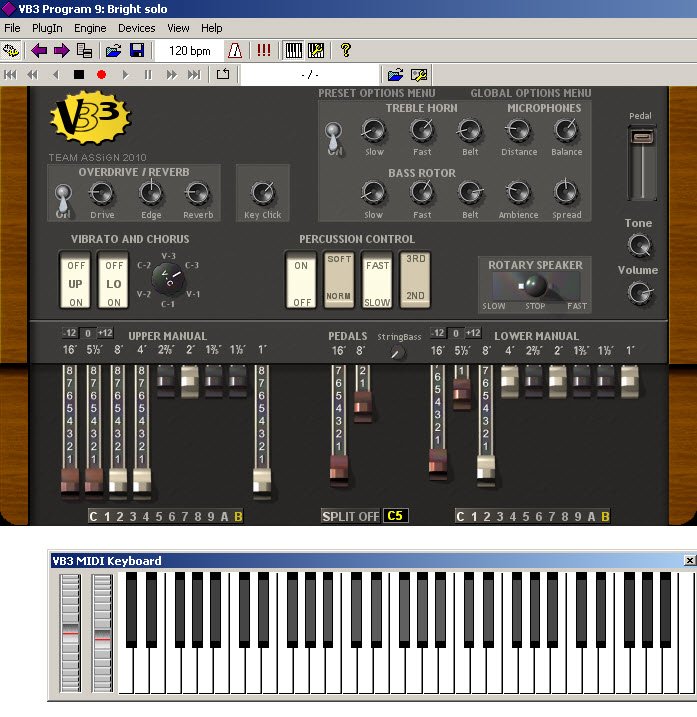Image resolution: width=697 pixels, height=717 pixels.
Task: Adjust the Key Click knob
Action: 263,193
